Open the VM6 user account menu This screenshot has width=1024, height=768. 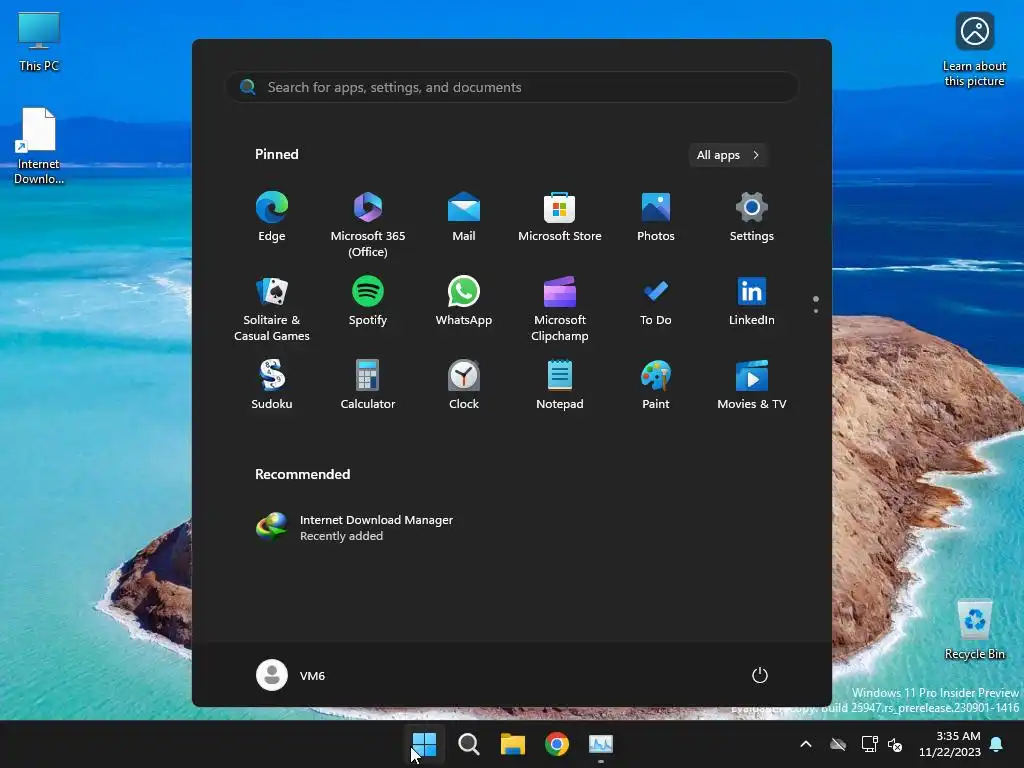[291, 675]
